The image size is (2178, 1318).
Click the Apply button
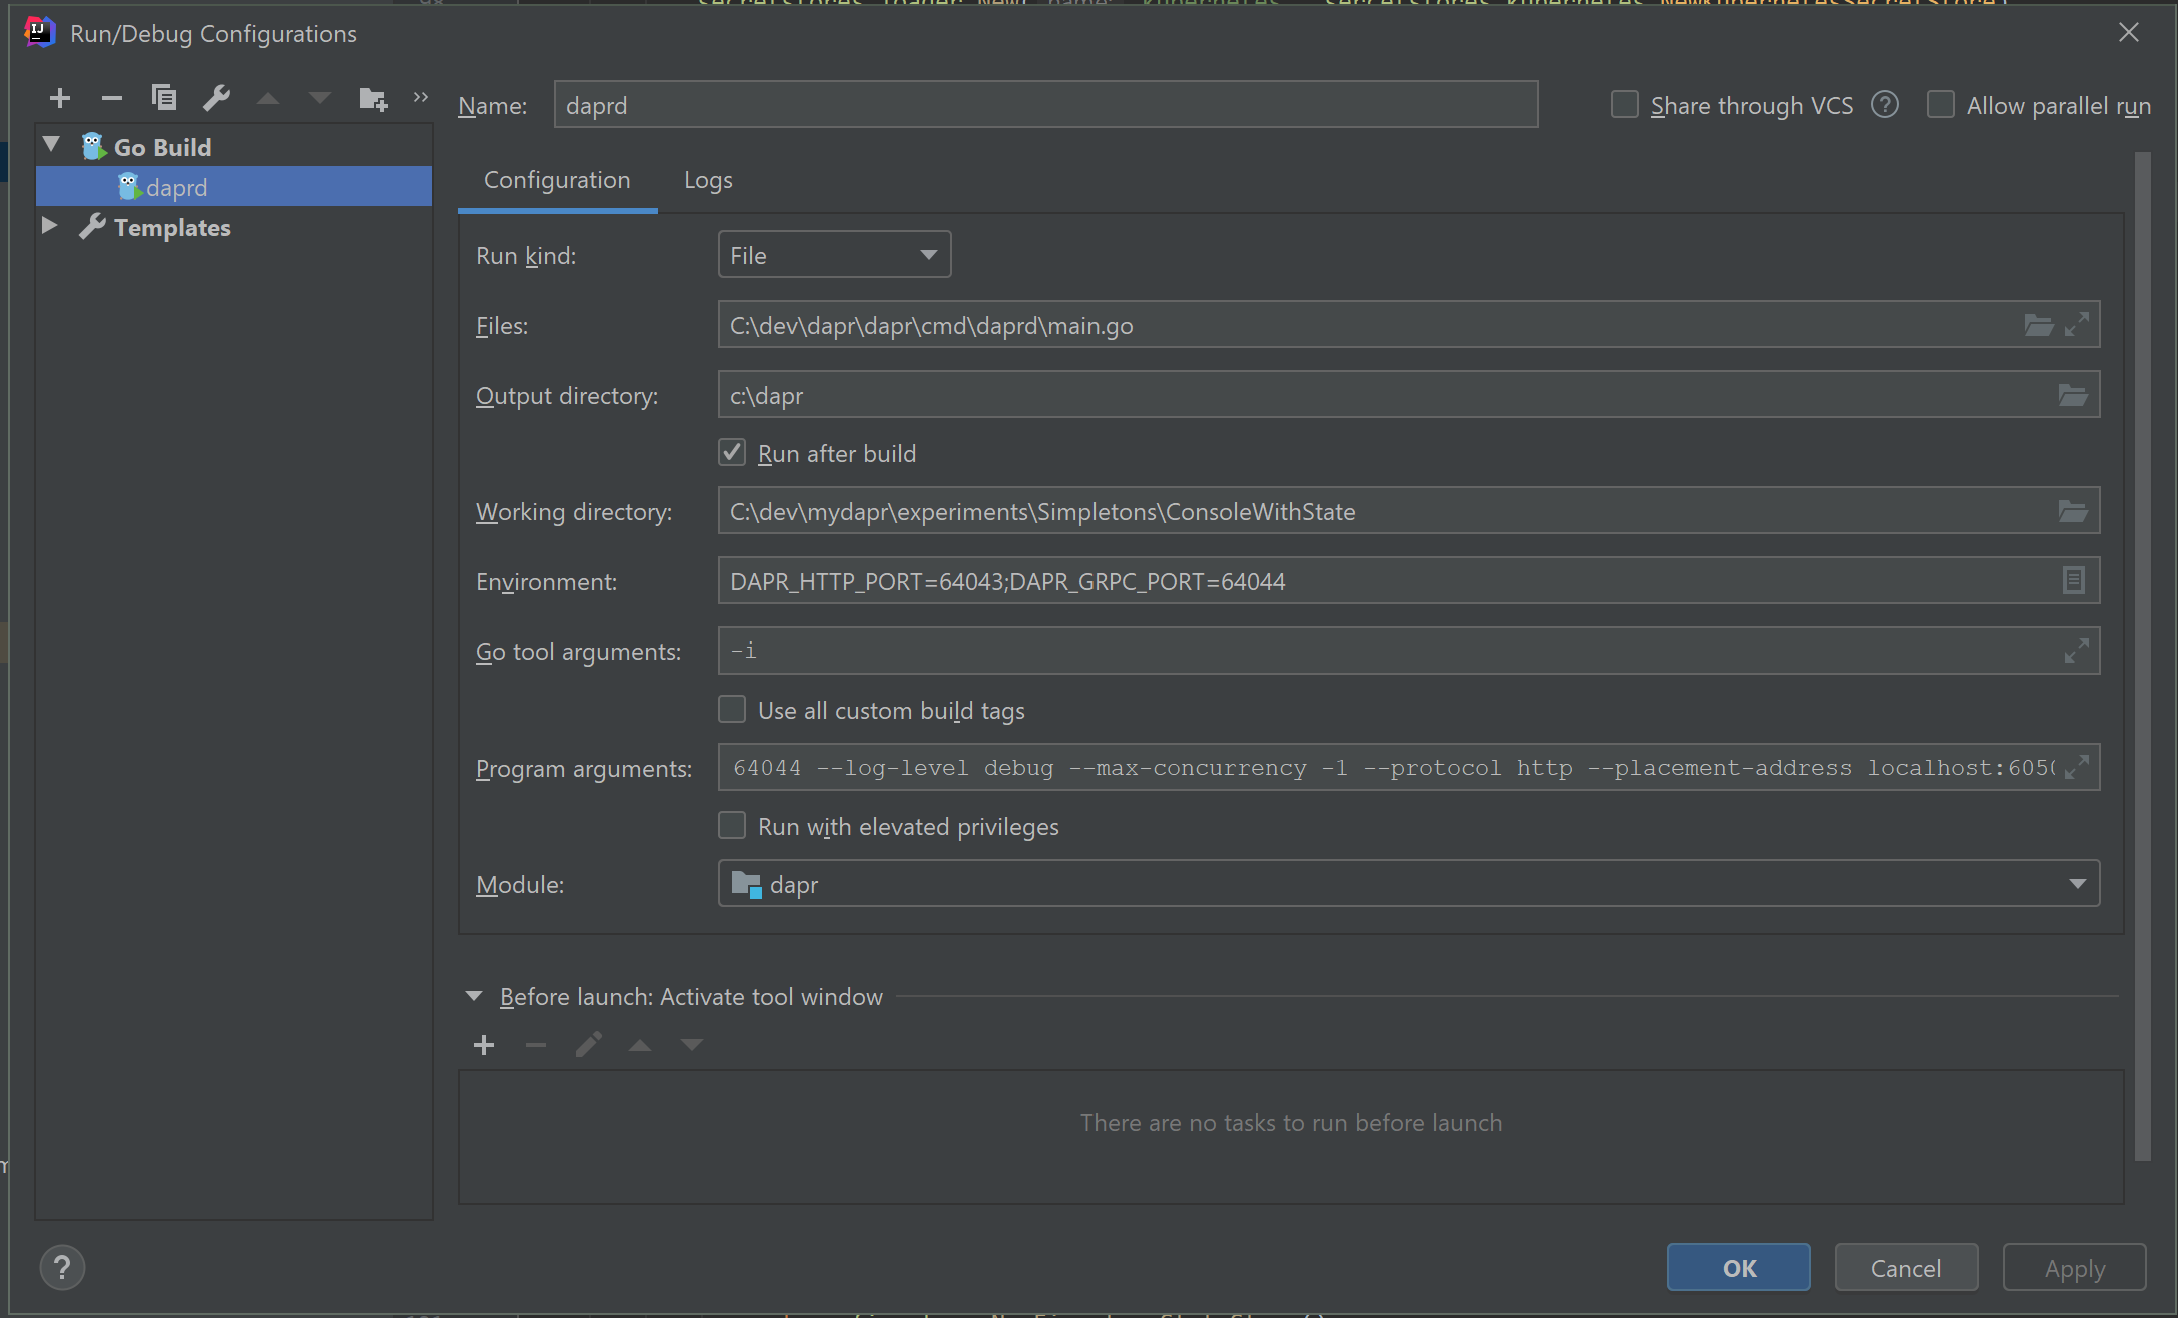tap(2074, 1268)
